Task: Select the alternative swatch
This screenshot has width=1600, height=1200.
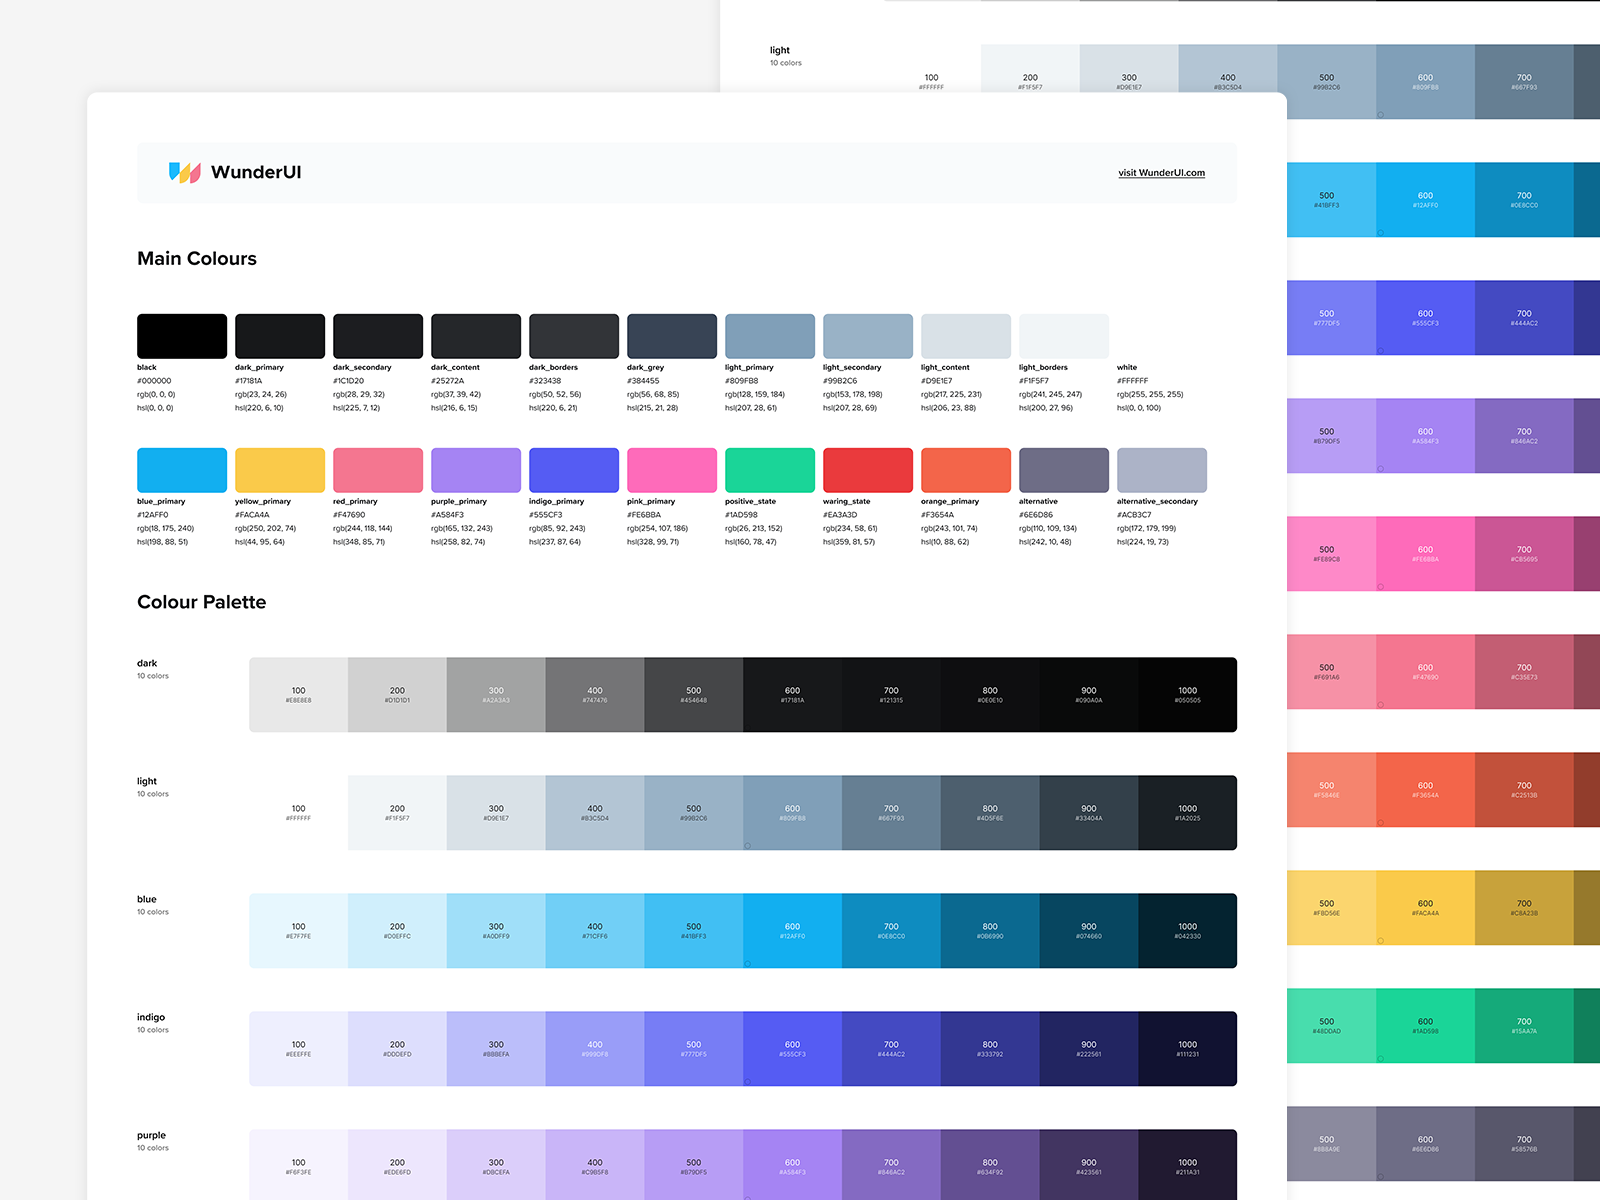Action: click(1064, 470)
